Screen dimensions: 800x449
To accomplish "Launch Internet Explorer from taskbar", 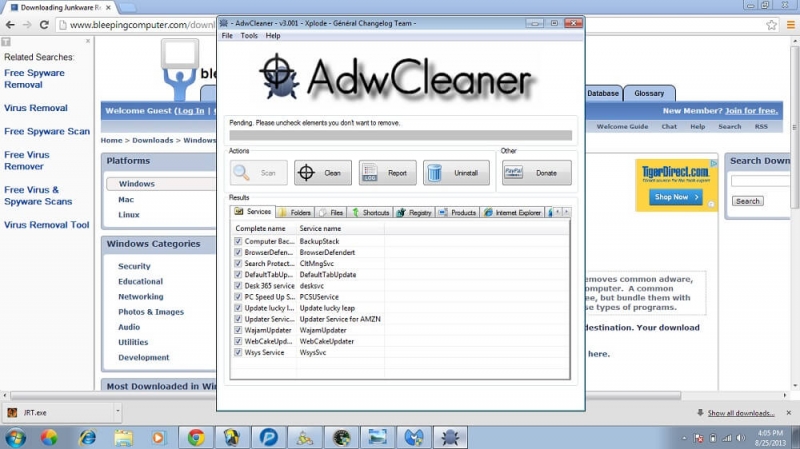I will [x=87, y=437].
